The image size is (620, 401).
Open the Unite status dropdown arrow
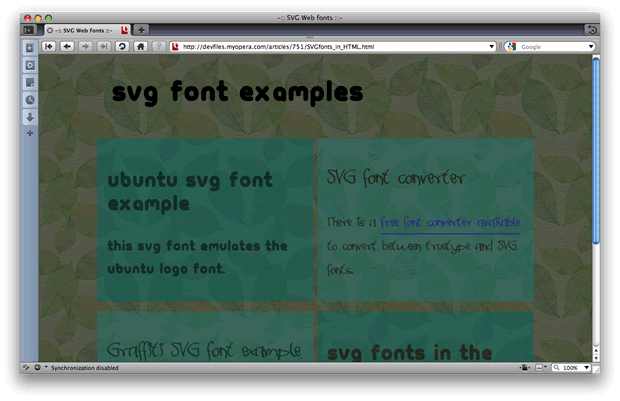pos(46,367)
